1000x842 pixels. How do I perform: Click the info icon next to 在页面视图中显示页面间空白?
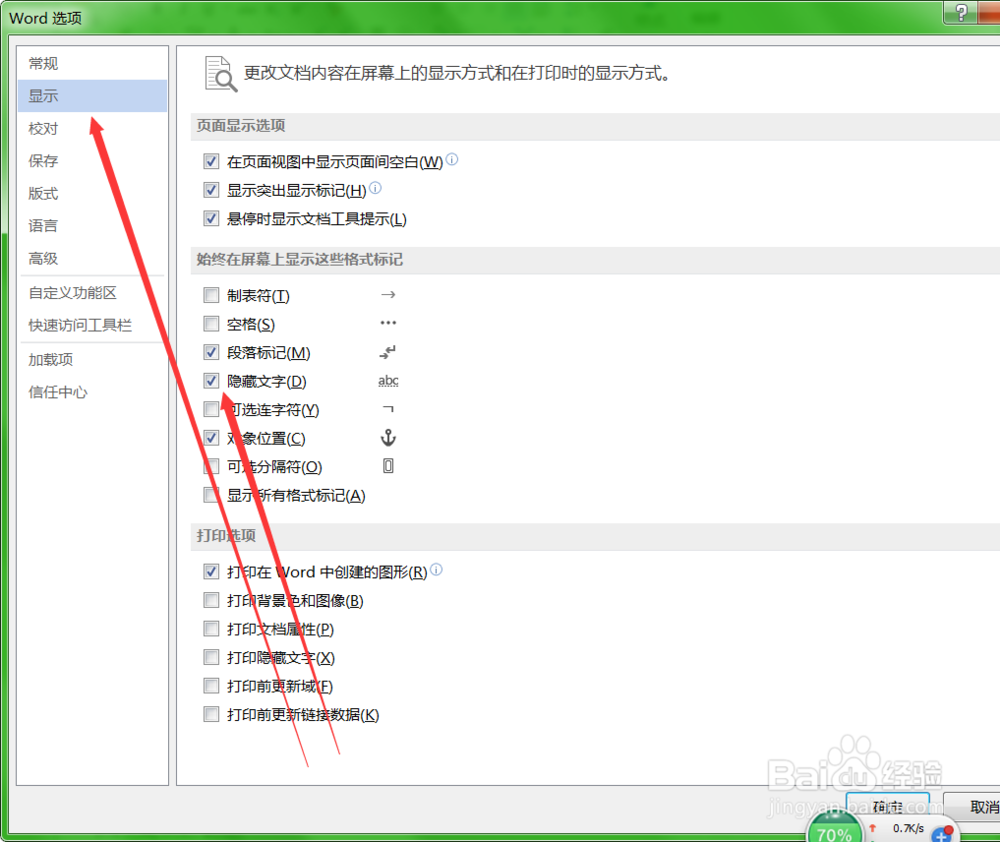[x=451, y=159]
